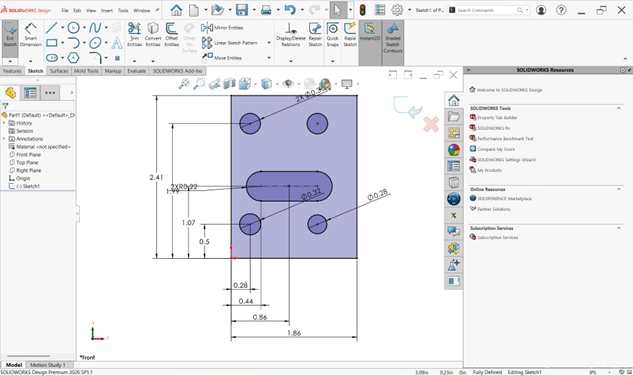Switch to the Evaluate tab
The image size is (633, 376).
[x=136, y=71]
